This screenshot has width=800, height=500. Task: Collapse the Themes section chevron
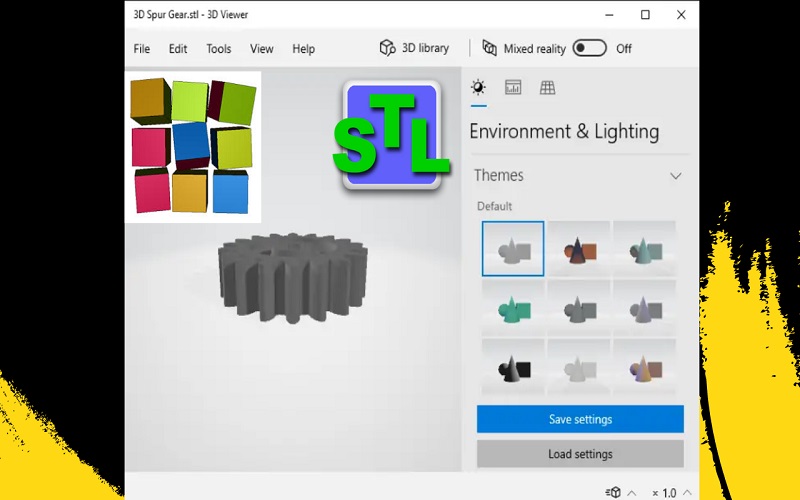tap(676, 176)
